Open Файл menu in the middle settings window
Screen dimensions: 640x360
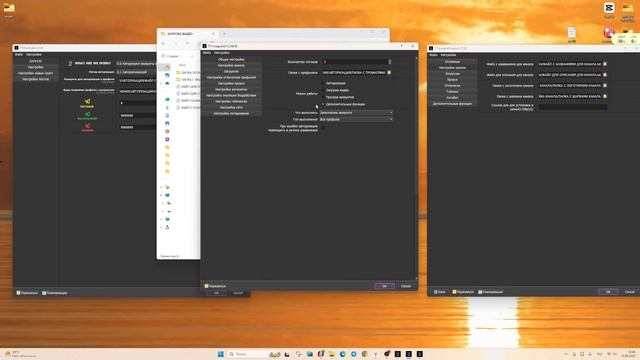click(207, 53)
